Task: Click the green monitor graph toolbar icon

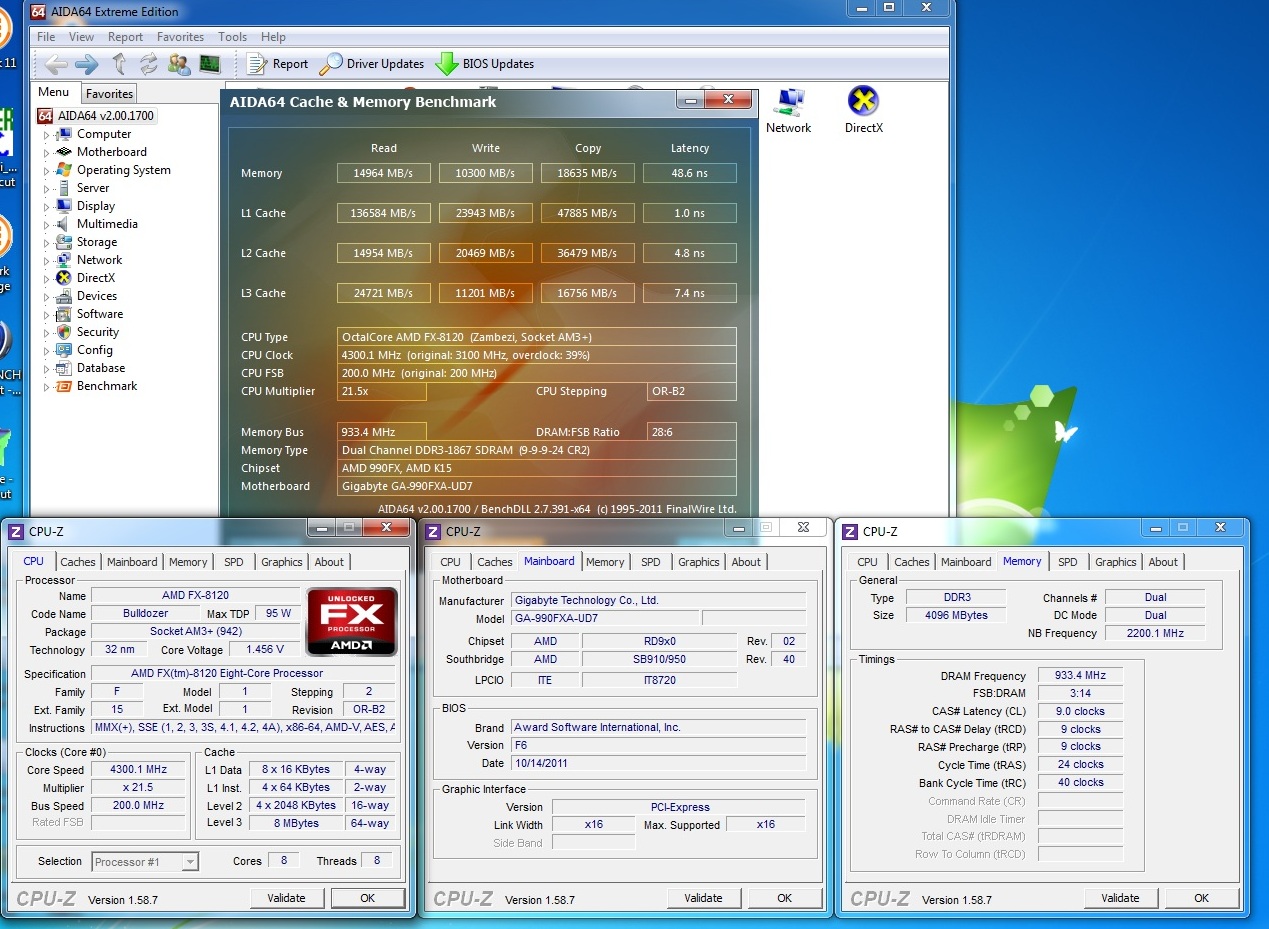Action: (x=209, y=64)
